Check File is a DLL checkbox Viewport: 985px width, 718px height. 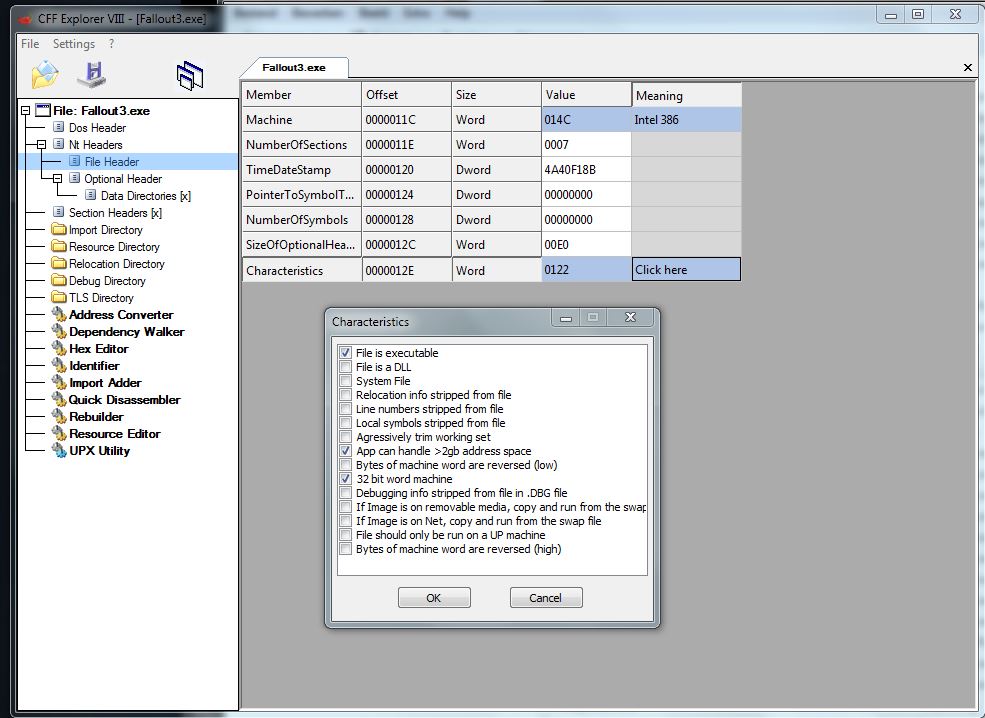click(x=346, y=366)
